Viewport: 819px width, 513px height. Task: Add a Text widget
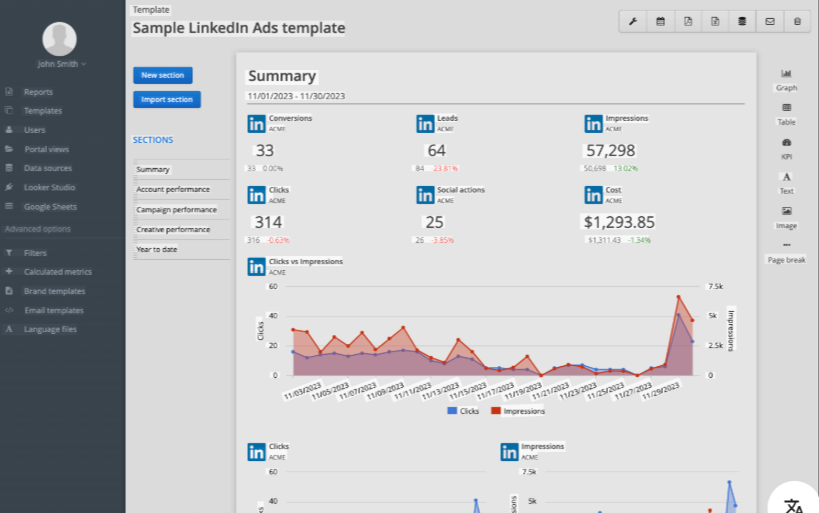coord(786,183)
